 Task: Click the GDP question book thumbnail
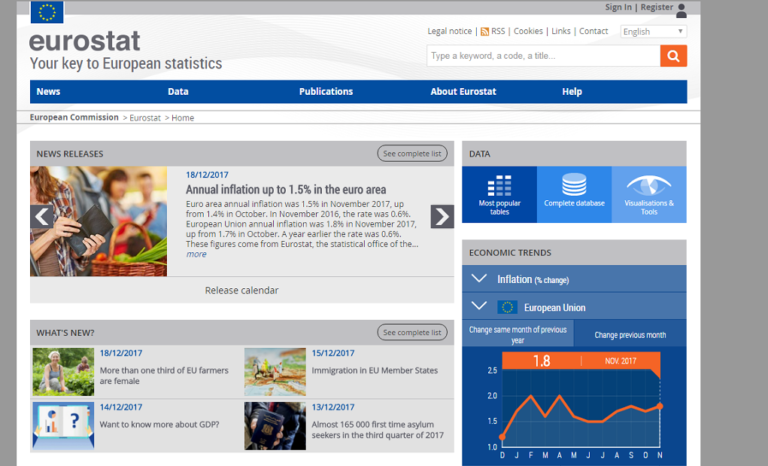(63, 426)
